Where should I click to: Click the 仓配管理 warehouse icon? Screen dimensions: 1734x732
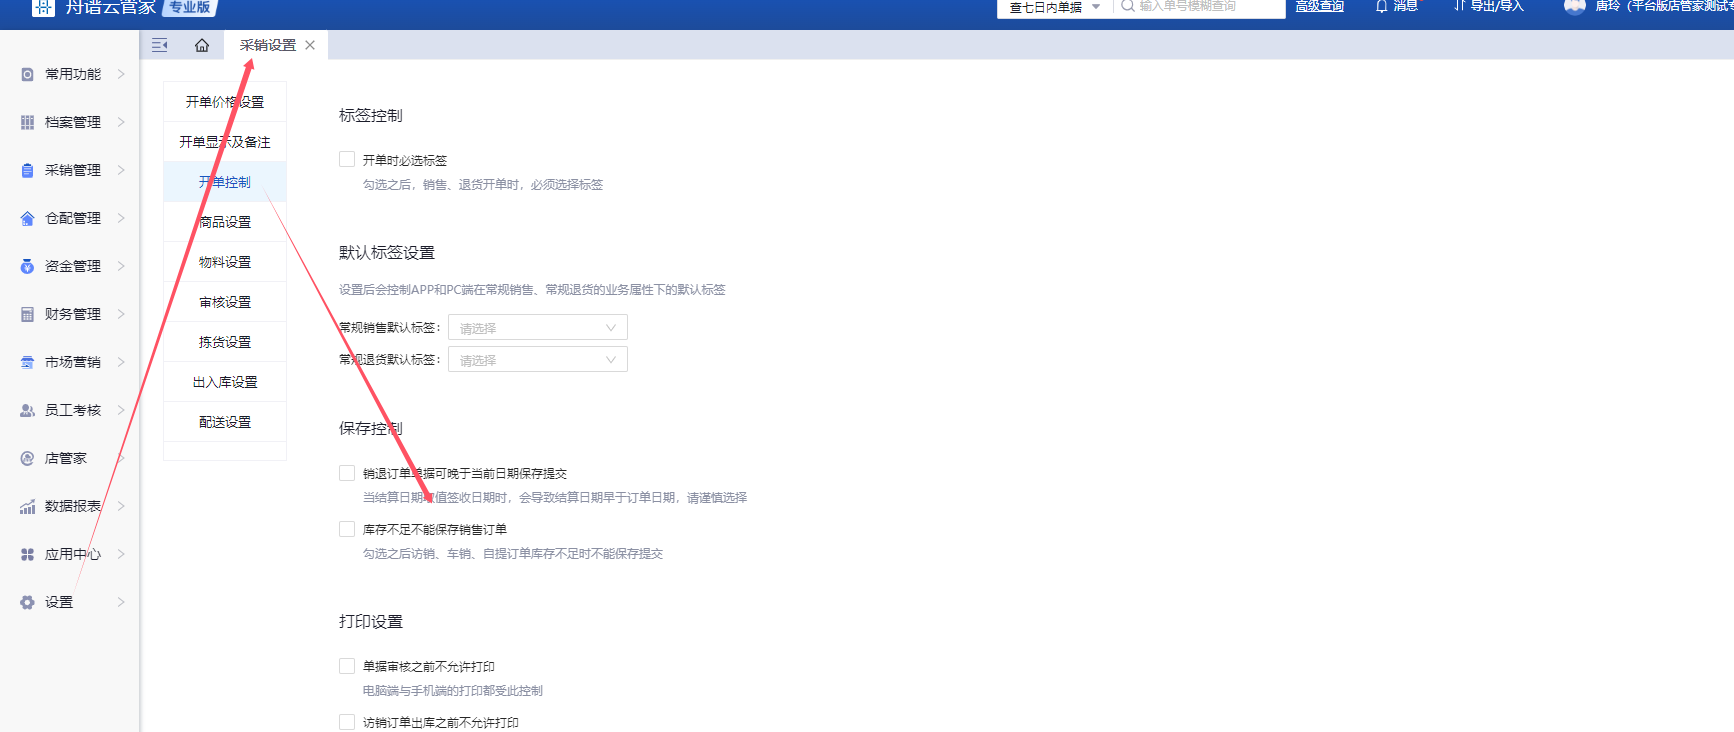click(27, 218)
